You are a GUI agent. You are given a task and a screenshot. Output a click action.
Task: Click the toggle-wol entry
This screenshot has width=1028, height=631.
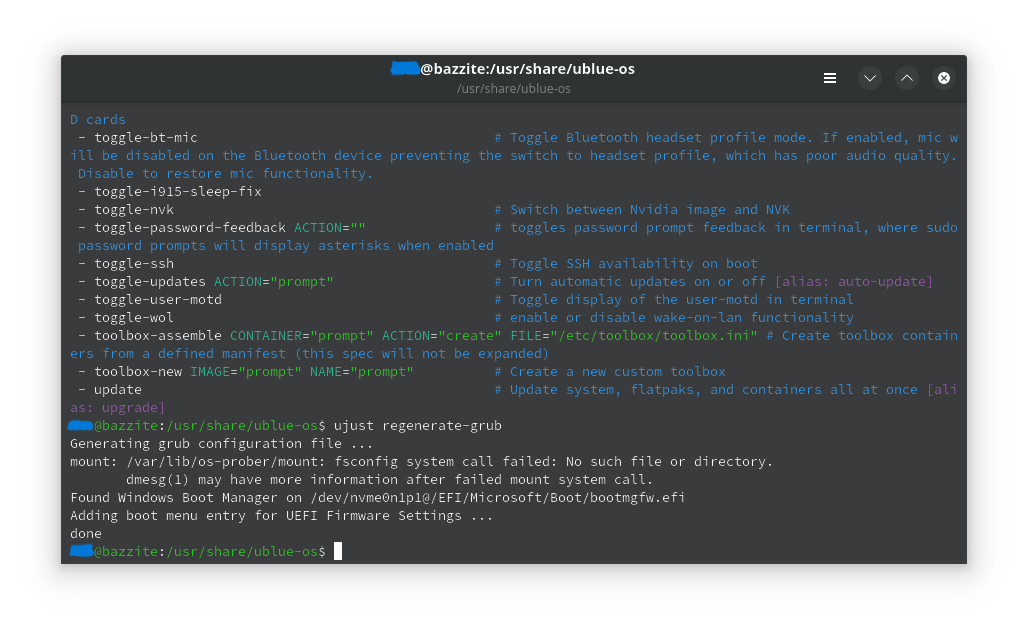point(134,317)
